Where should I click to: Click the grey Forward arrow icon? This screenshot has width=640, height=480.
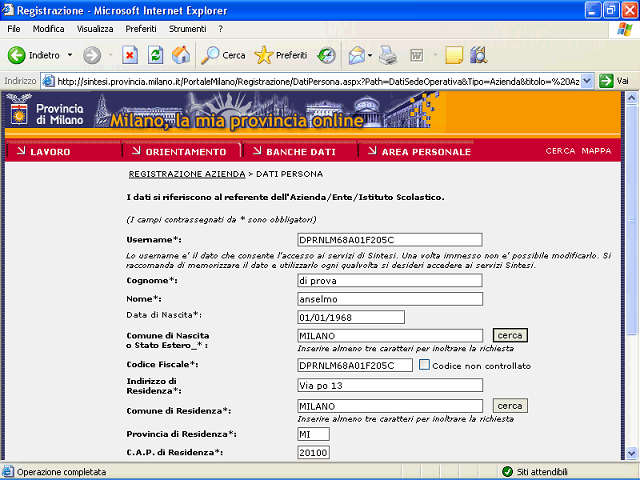tap(92, 55)
